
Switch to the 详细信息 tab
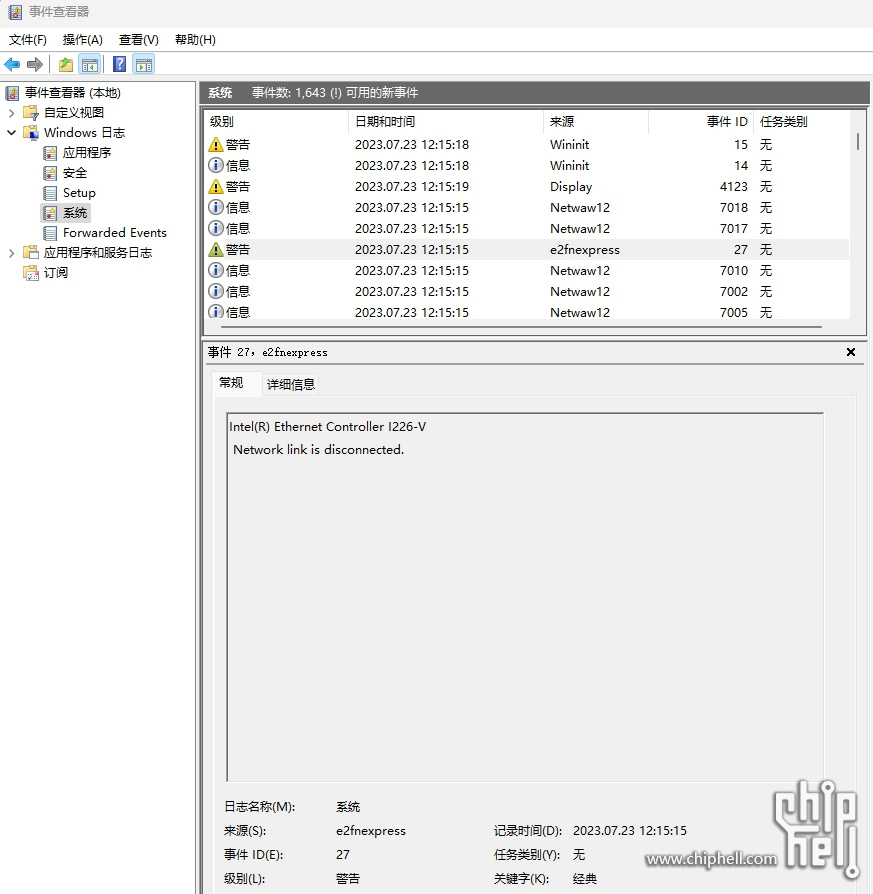pos(291,384)
